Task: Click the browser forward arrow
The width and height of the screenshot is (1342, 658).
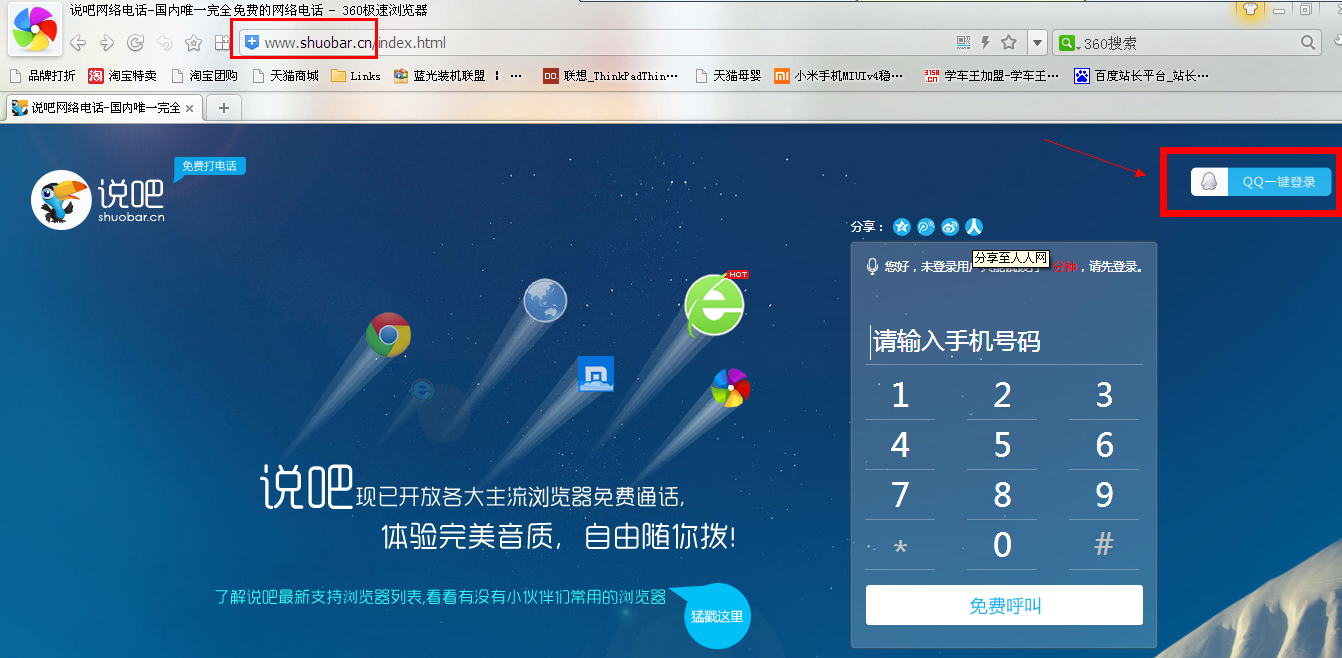Action: (x=106, y=43)
